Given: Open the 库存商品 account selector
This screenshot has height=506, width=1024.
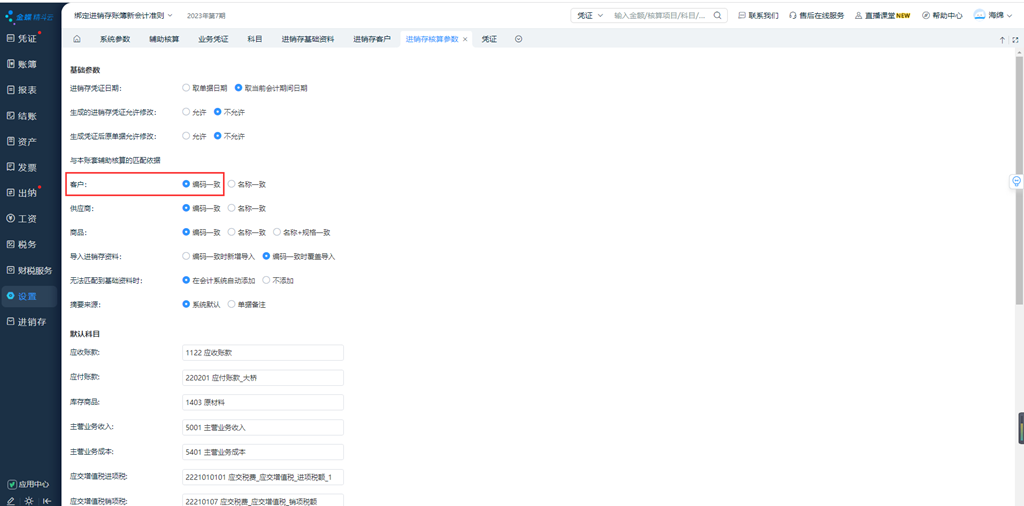Looking at the screenshot, I should coord(263,402).
